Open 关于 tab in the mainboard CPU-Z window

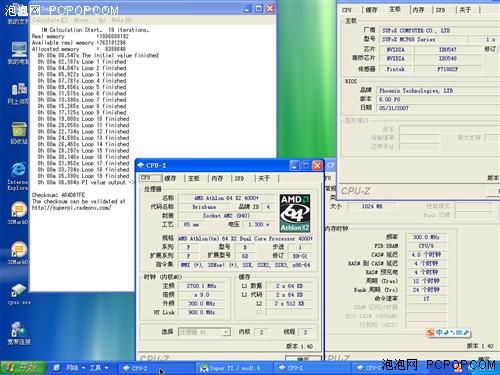coord(465,10)
